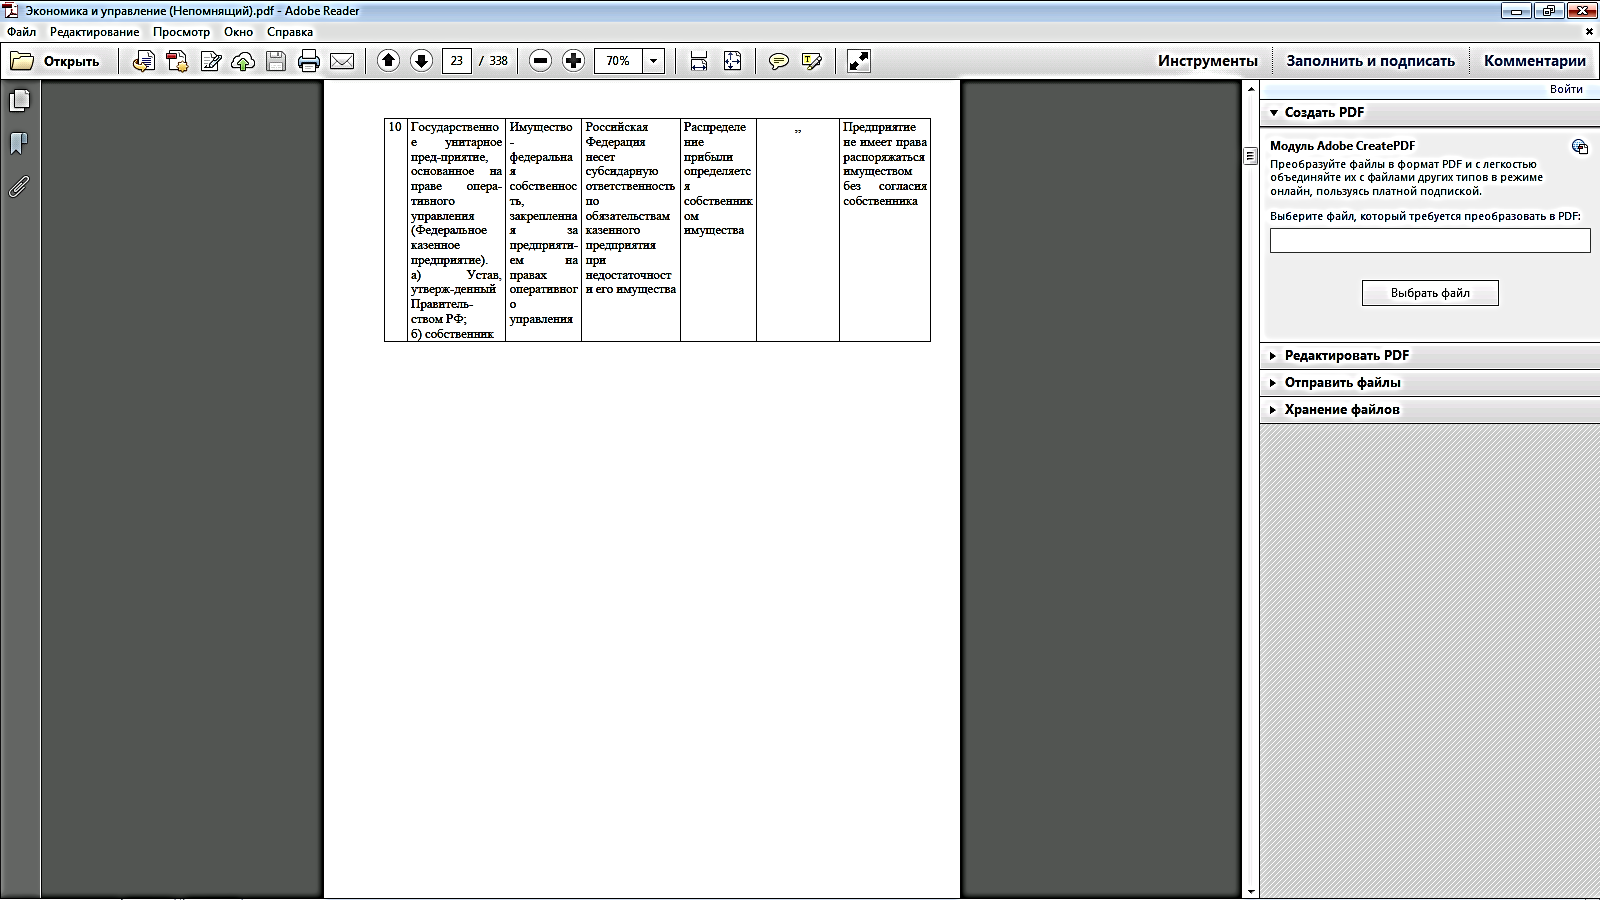Screen dimensions: 1600x900
Task: Open the Заполнить и подписать pane
Action: pyautogui.click(x=1370, y=61)
